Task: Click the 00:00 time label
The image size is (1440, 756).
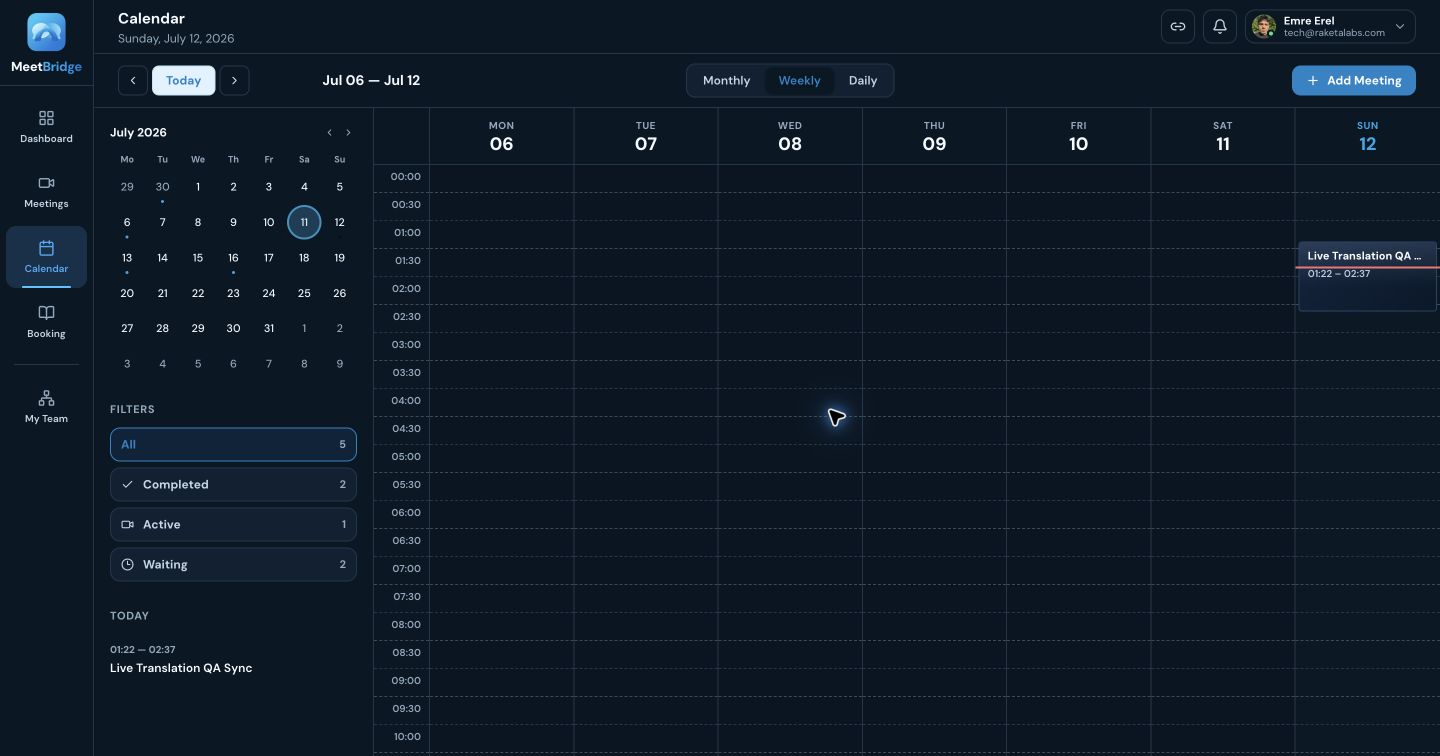Action: pyautogui.click(x=406, y=176)
